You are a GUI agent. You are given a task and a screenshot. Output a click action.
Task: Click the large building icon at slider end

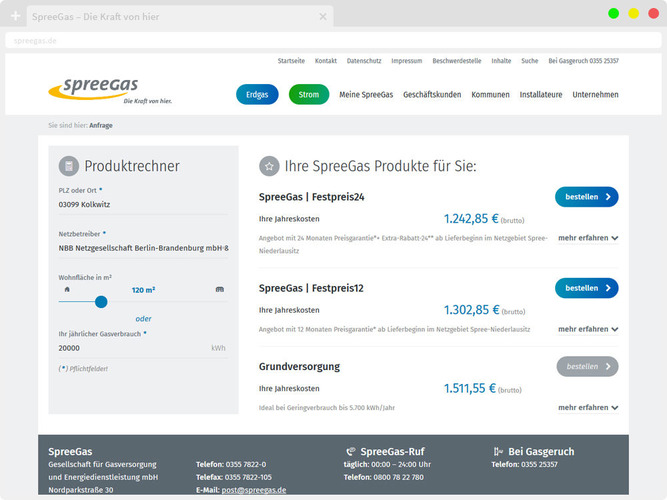pyautogui.click(x=219, y=289)
